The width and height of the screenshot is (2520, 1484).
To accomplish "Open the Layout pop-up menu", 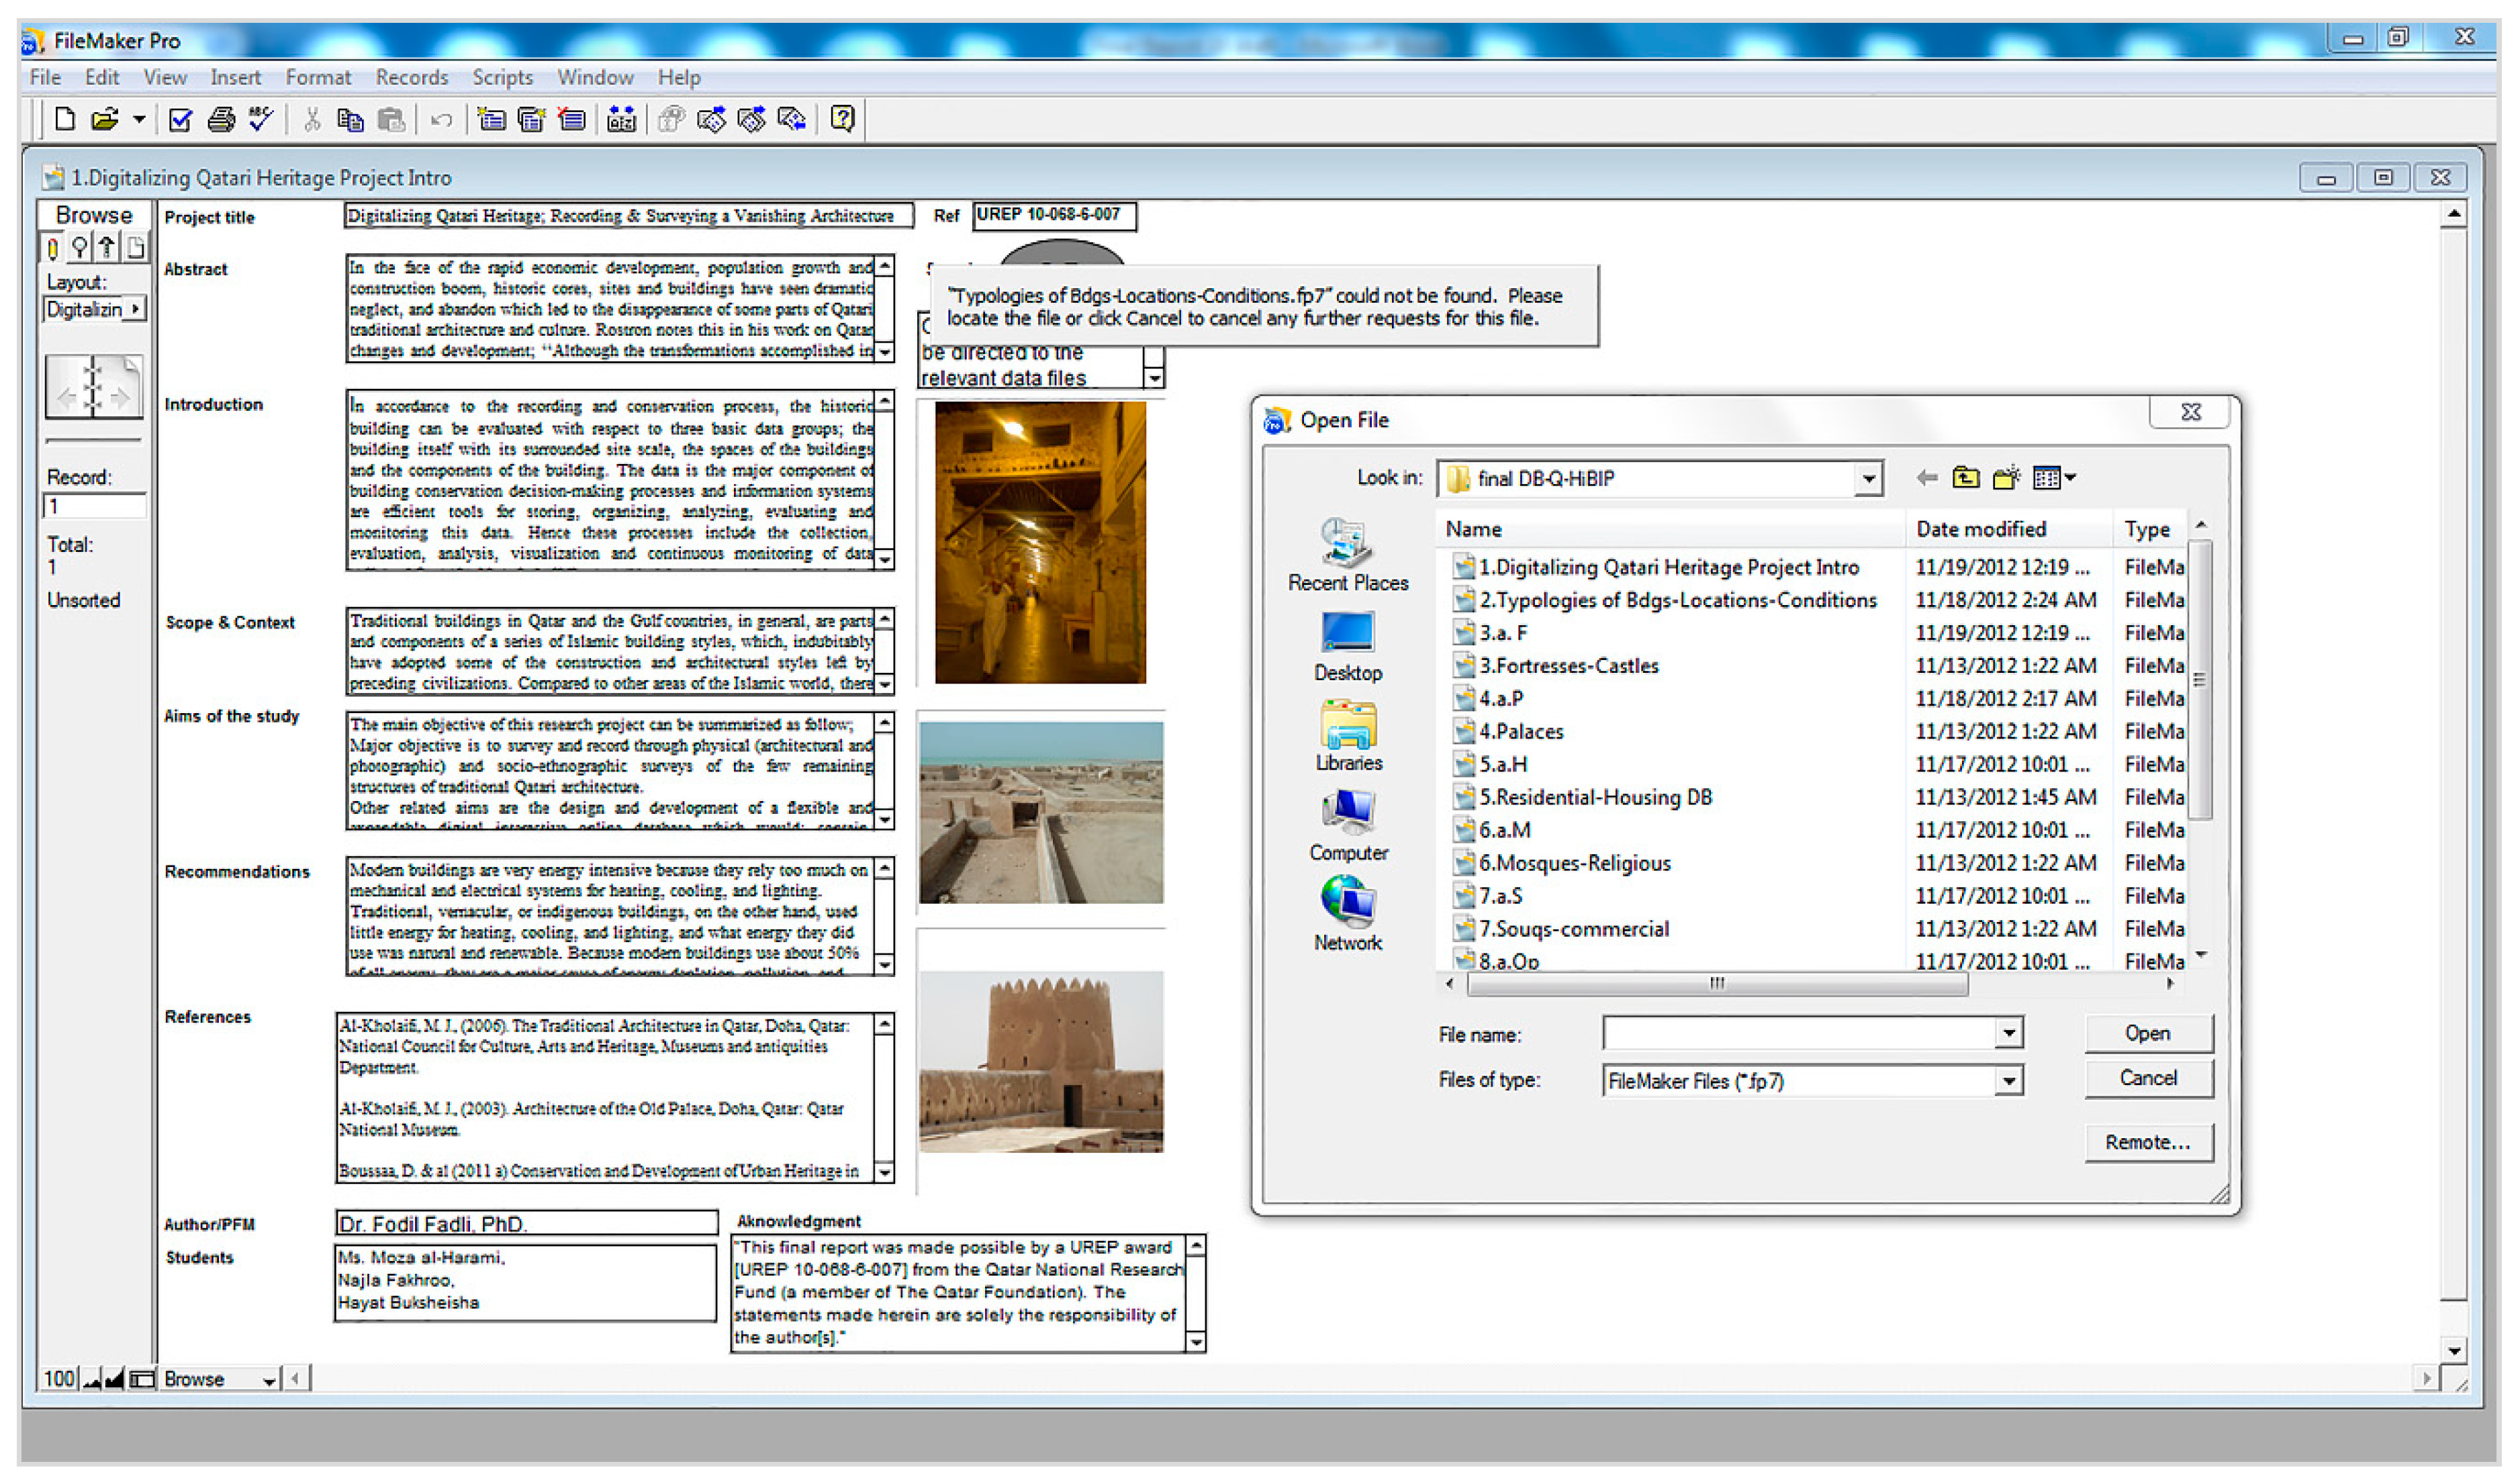I will click(95, 309).
